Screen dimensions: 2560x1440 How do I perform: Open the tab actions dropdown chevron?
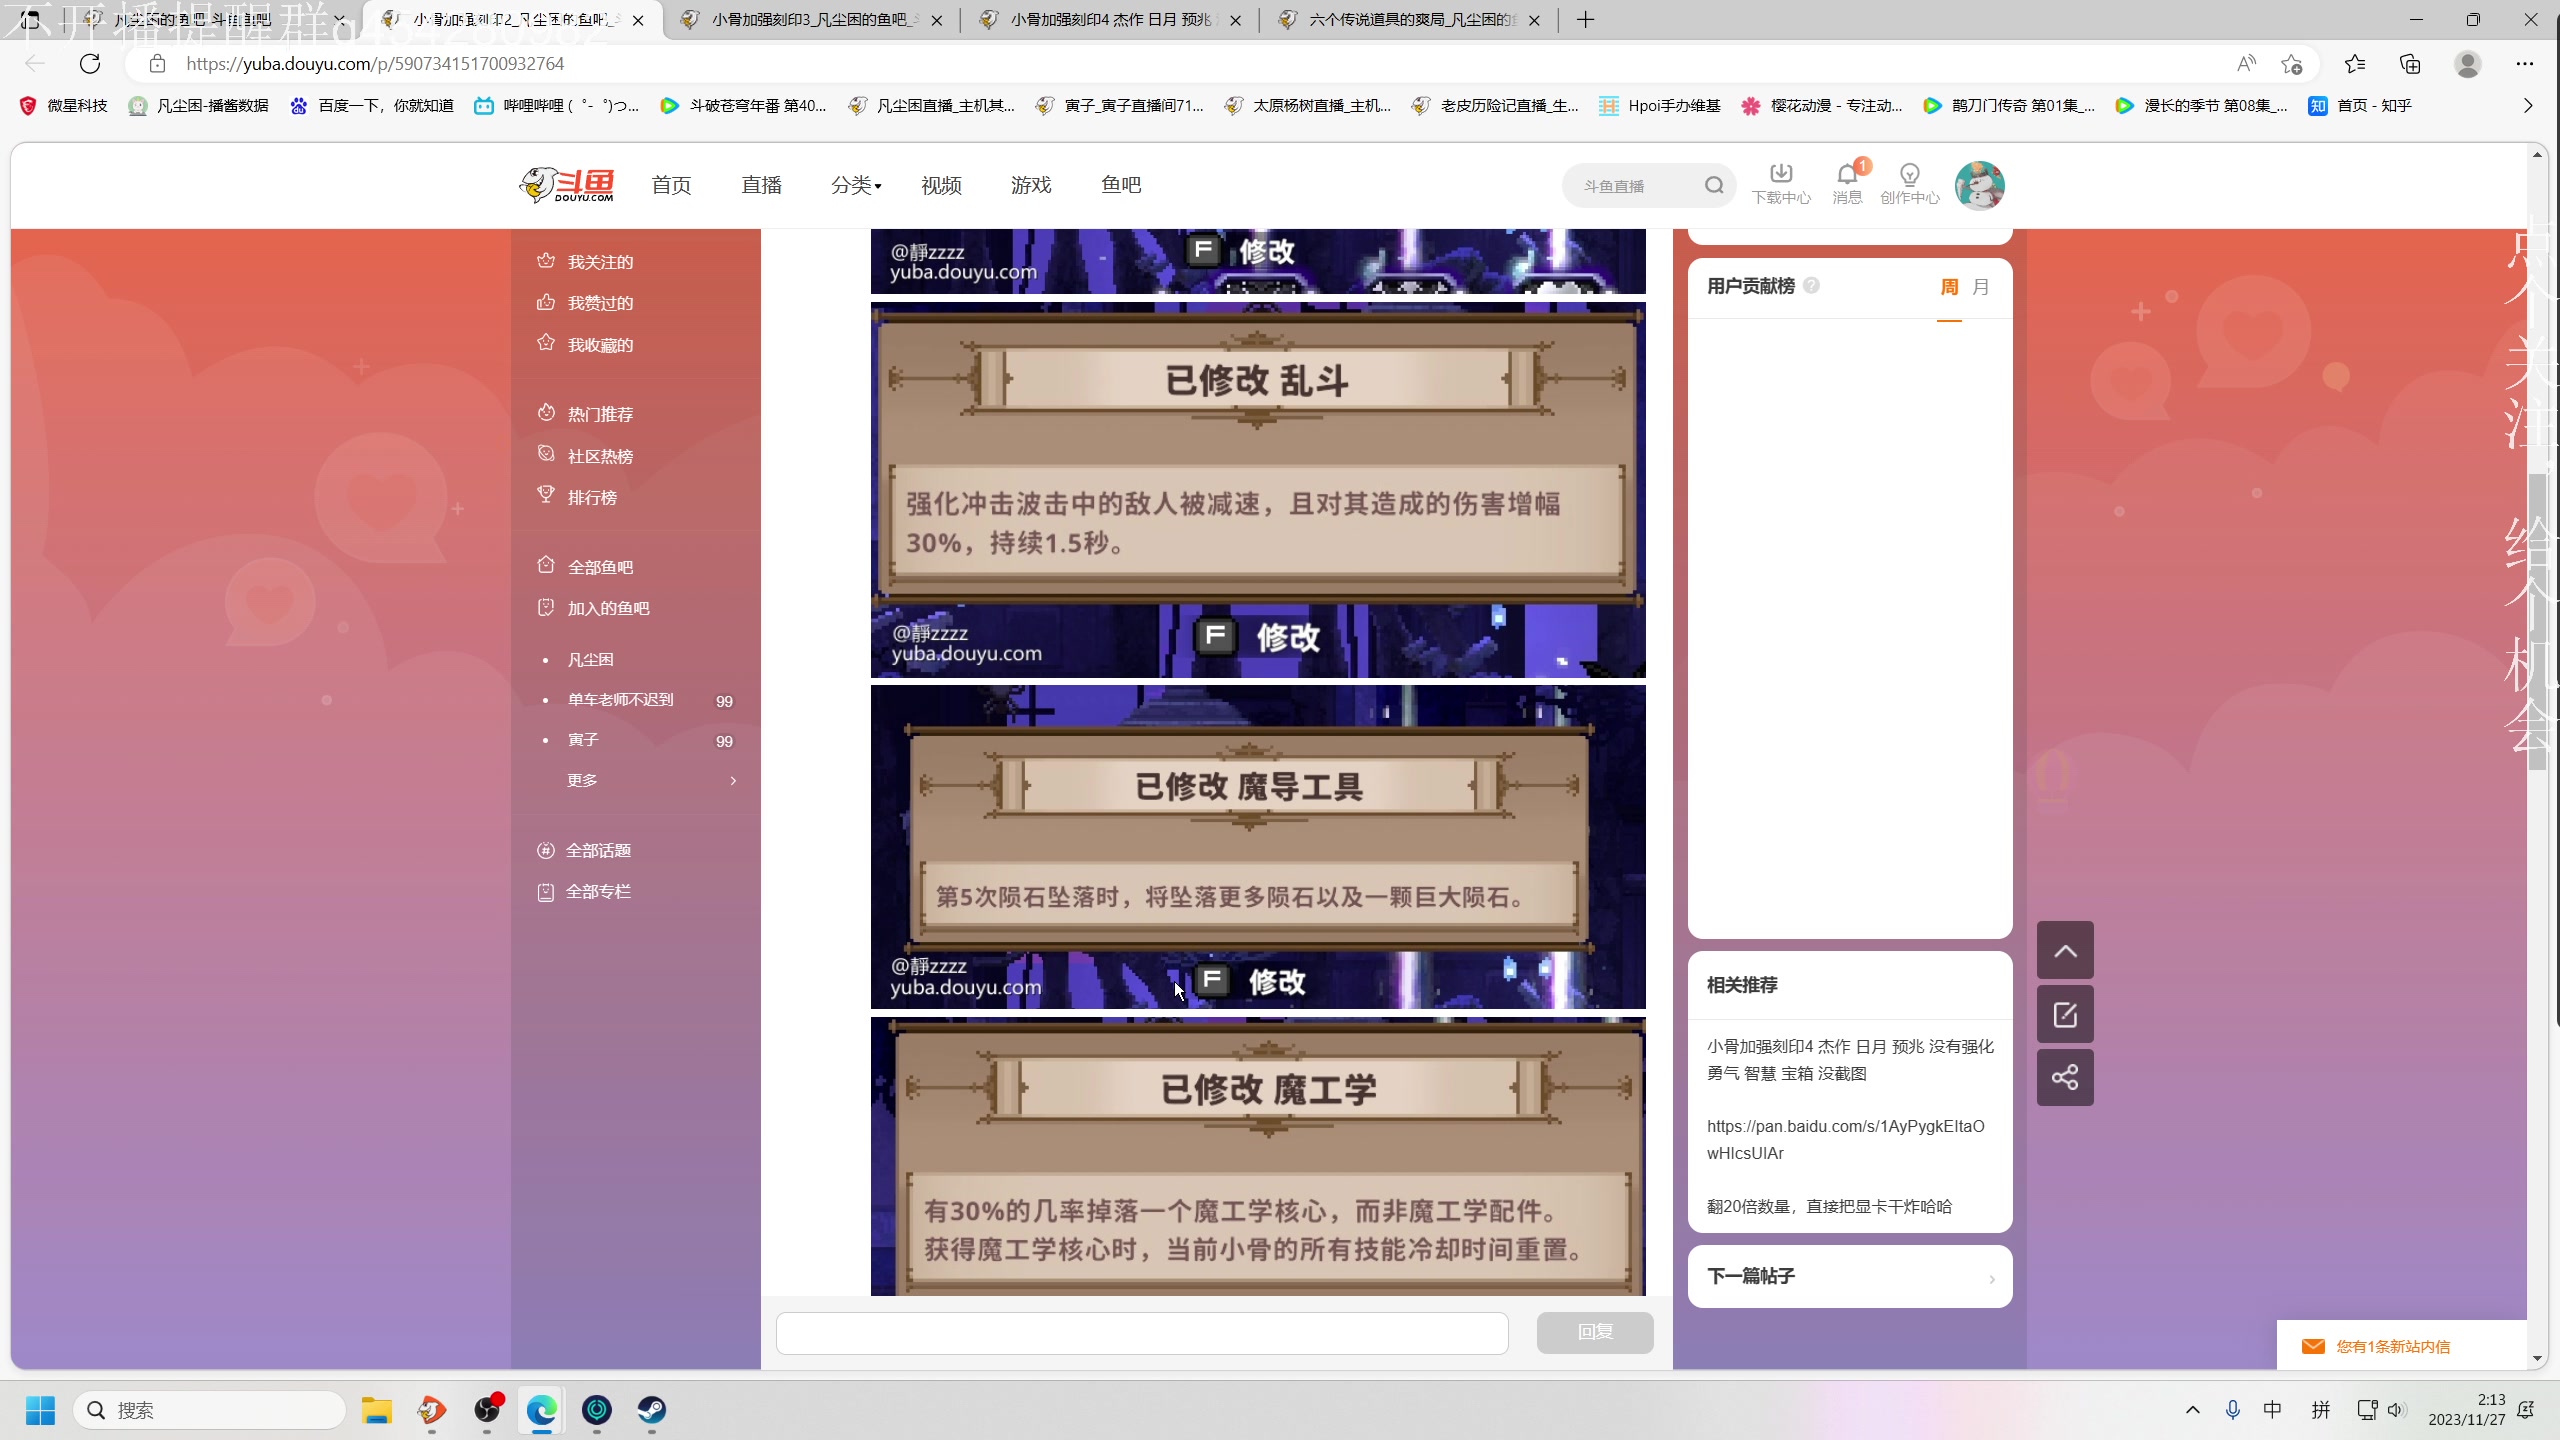pos(340,20)
